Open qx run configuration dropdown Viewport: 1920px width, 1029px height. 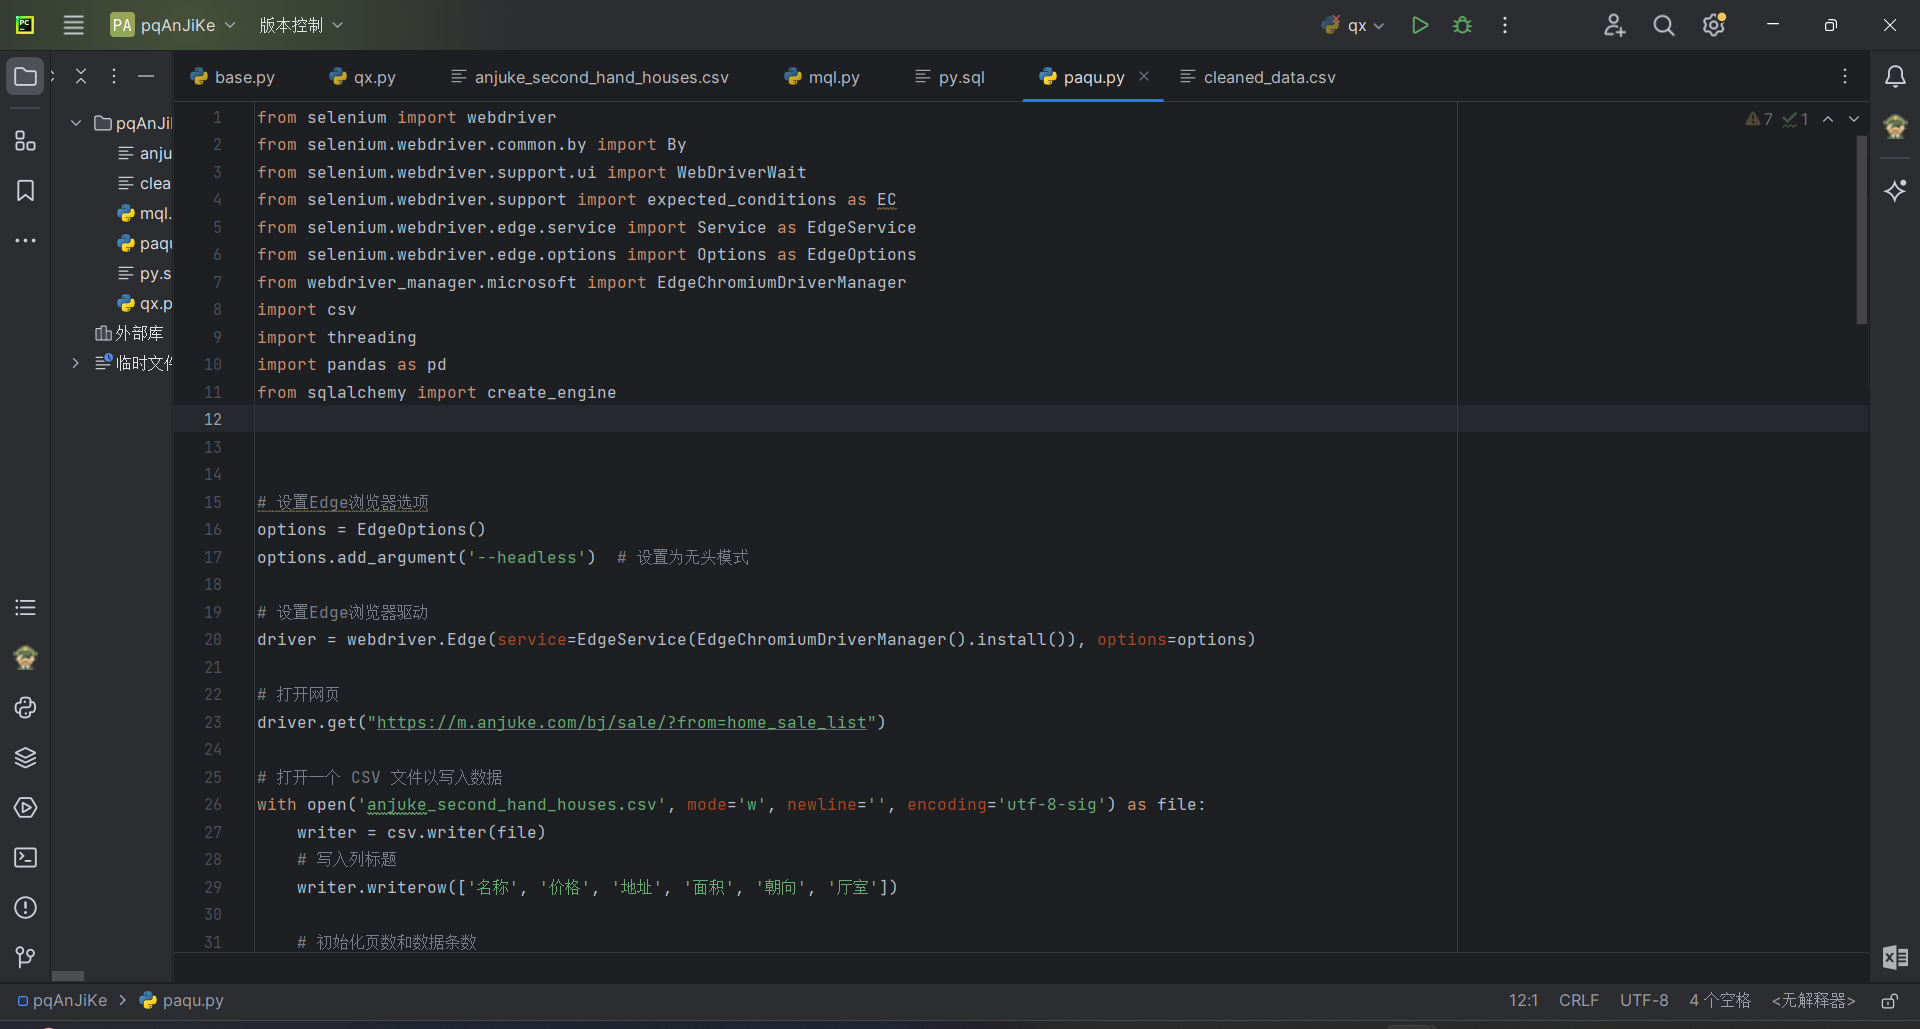[x=1353, y=25]
